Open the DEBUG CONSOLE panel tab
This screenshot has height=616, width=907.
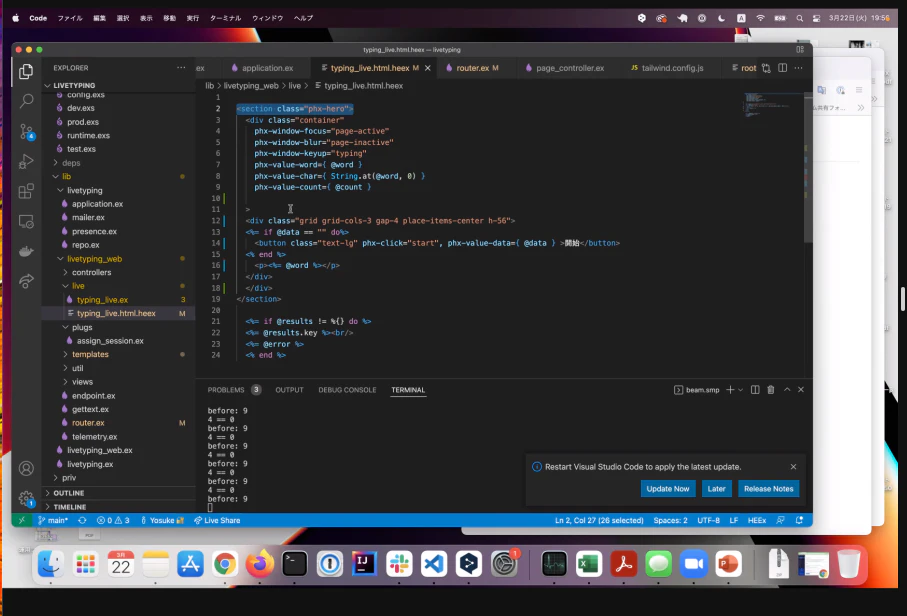coord(347,390)
